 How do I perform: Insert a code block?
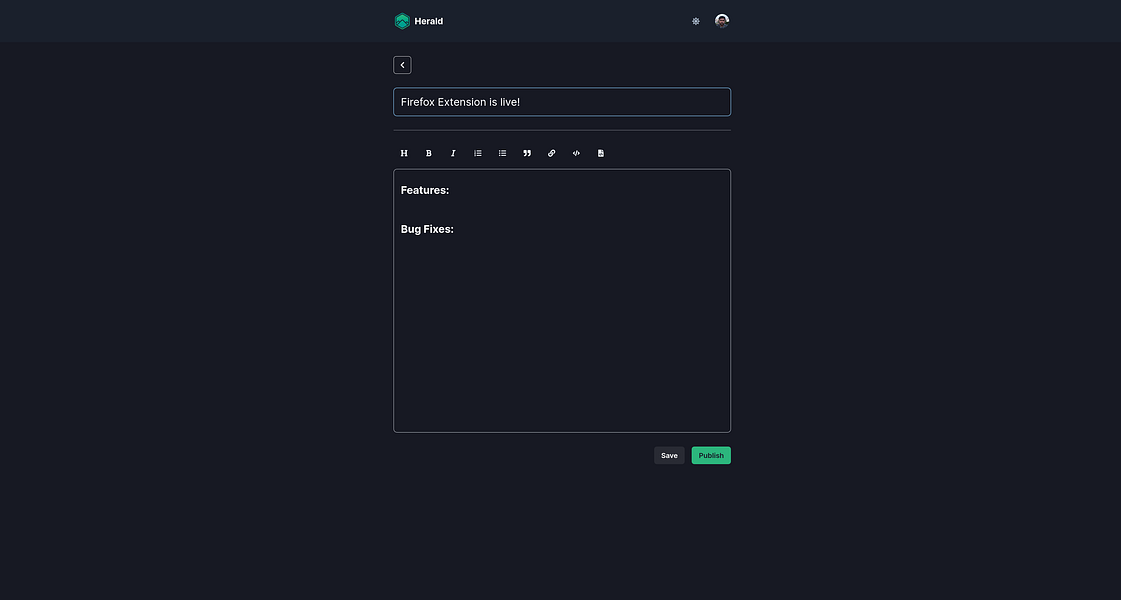(x=576, y=153)
